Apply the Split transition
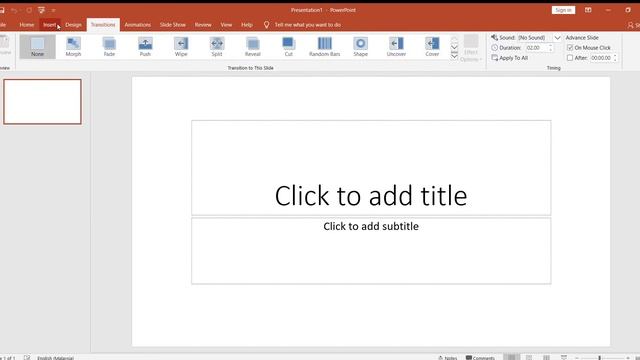The image size is (640, 360). tap(217, 47)
